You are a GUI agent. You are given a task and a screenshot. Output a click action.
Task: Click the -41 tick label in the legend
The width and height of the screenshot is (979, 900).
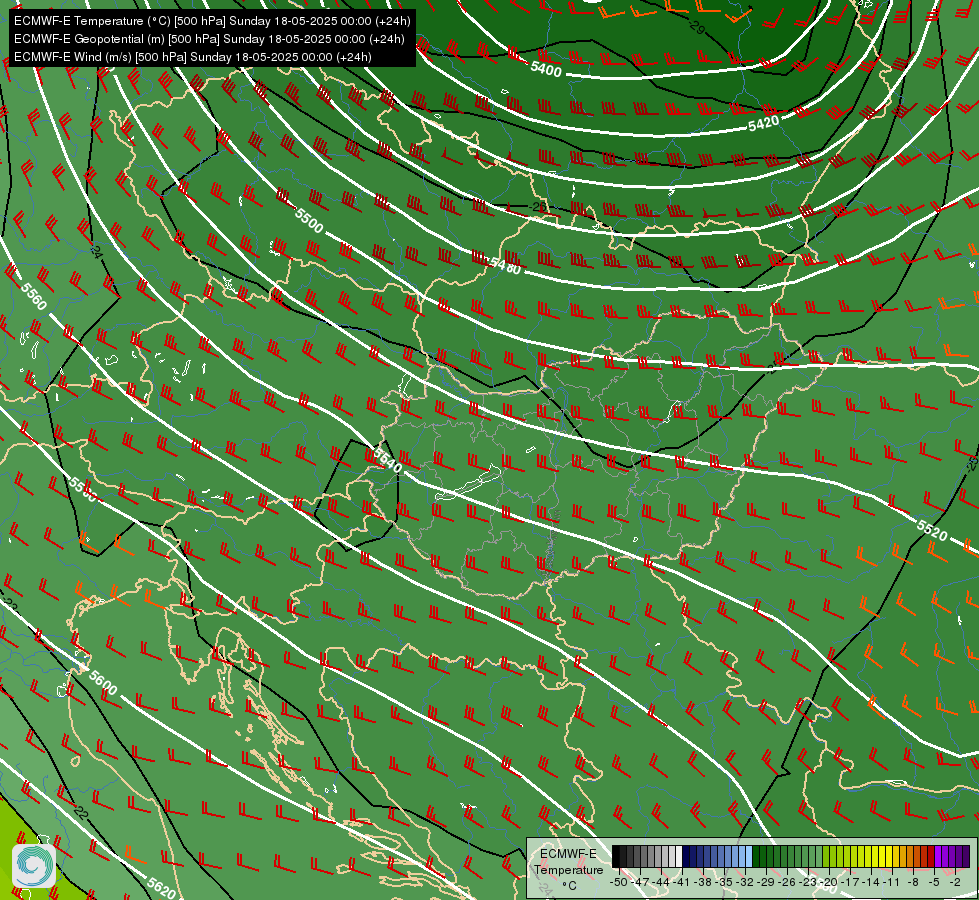pos(681,882)
